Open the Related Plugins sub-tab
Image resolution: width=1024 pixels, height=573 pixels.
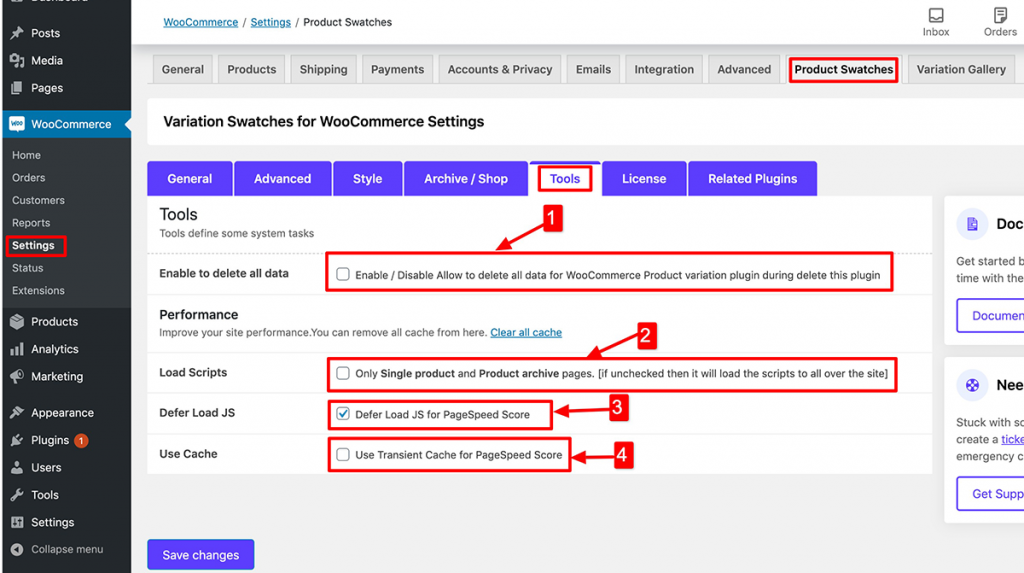click(x=752, y=178)
